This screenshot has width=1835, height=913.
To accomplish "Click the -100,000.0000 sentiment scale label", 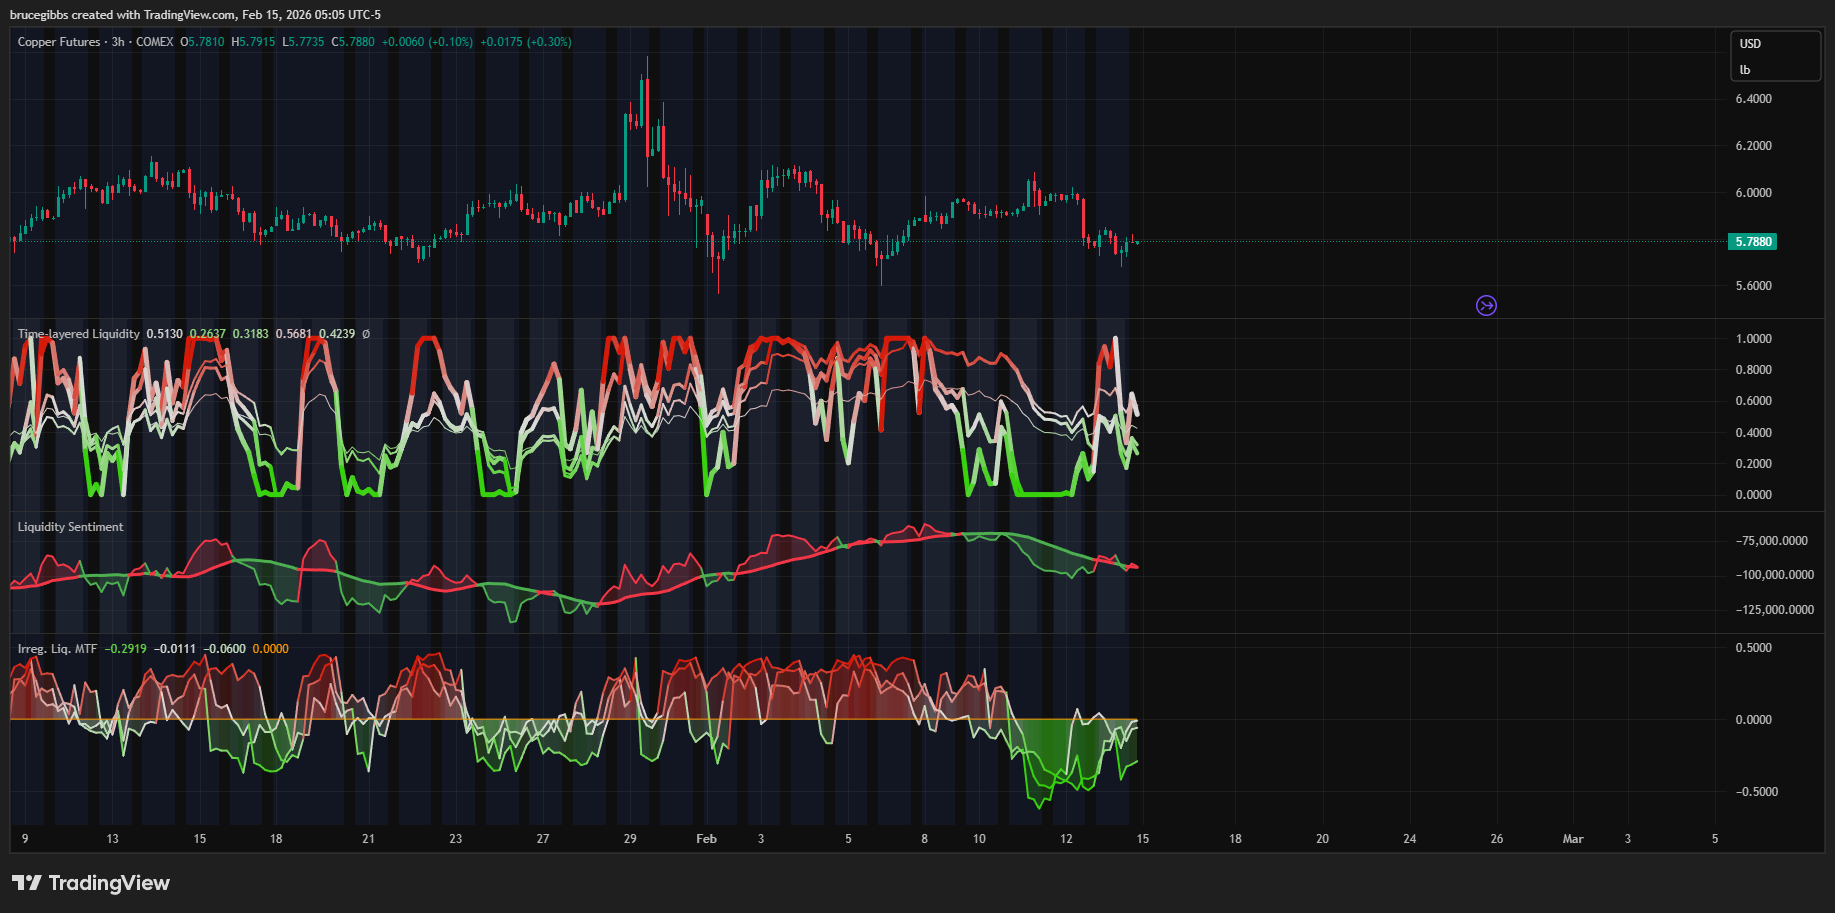I will [1774, 575].
